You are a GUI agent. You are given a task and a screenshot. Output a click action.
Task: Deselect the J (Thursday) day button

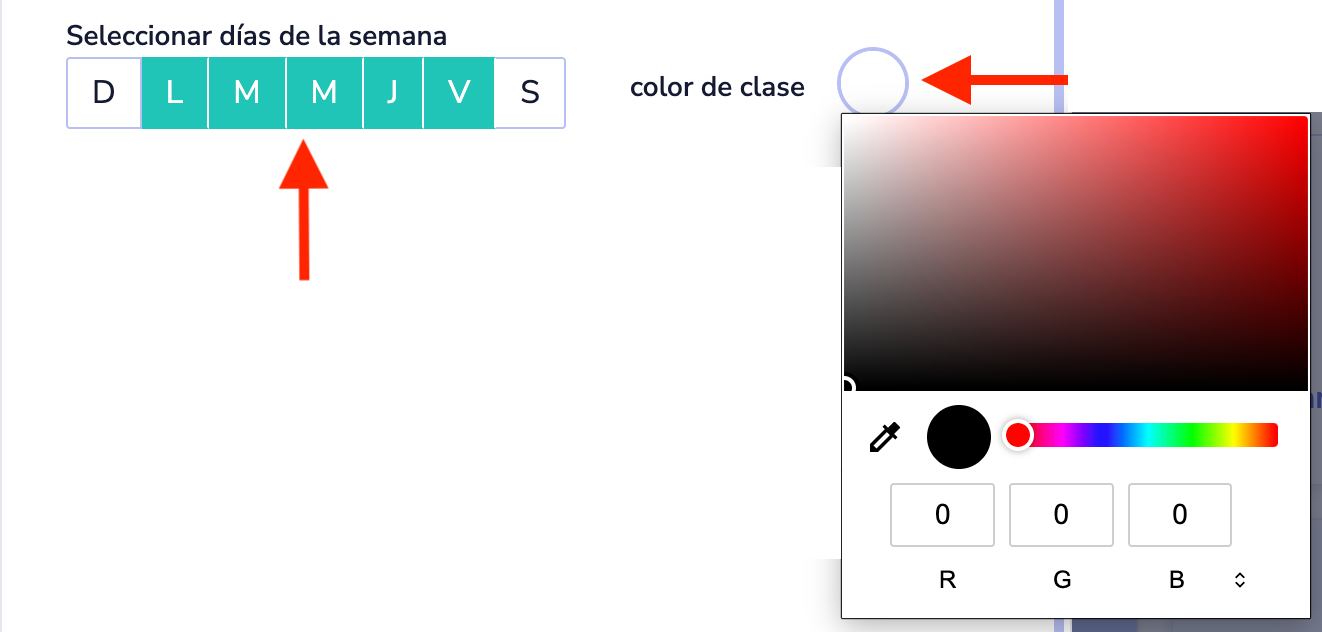pos(393,93)
